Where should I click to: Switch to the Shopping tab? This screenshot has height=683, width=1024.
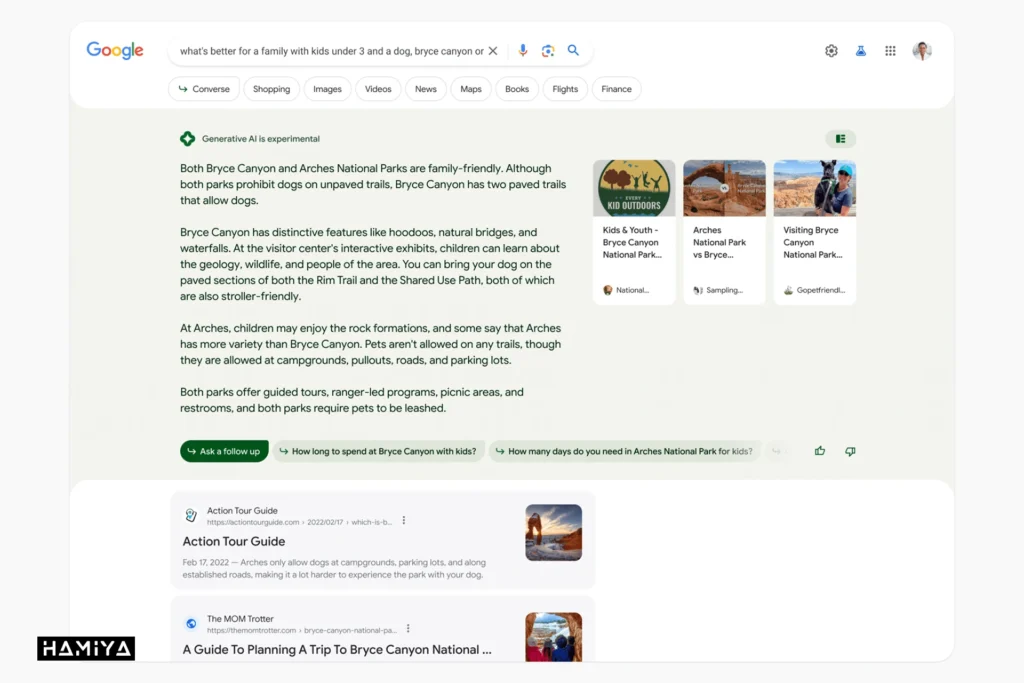(272, 89)
